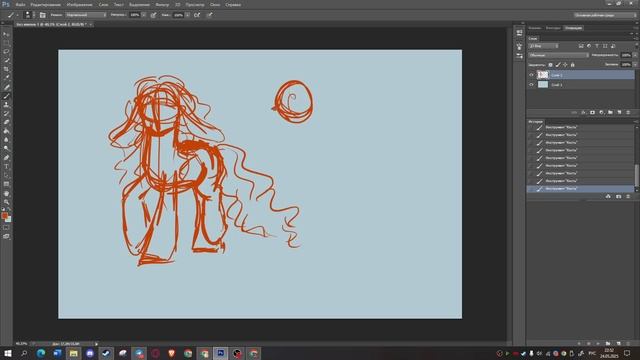Image resolution: width=640 pixels, height=360 pixels.
Task: Select the Crop tool
Action: coord(6,69)
